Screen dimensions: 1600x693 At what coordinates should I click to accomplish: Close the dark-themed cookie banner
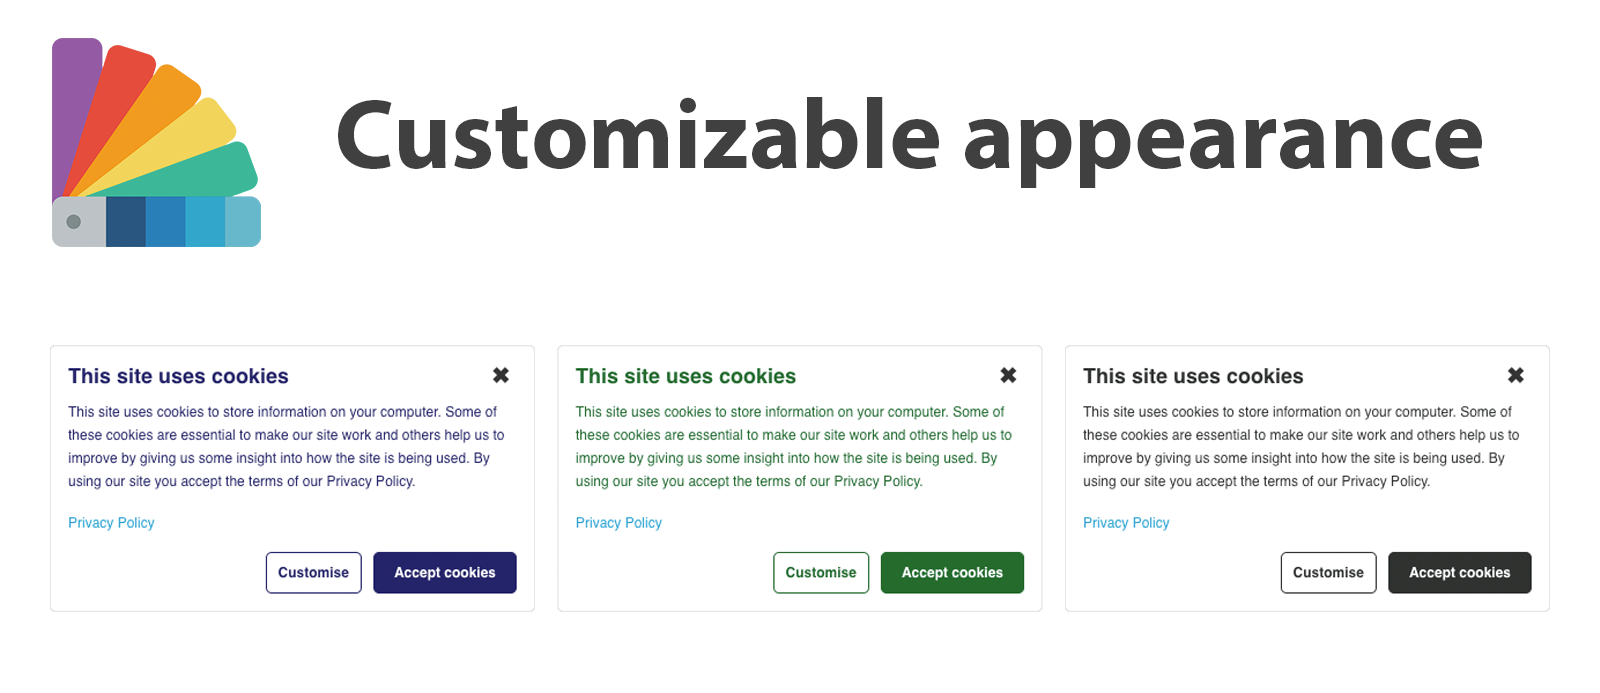pos(1516,375)
